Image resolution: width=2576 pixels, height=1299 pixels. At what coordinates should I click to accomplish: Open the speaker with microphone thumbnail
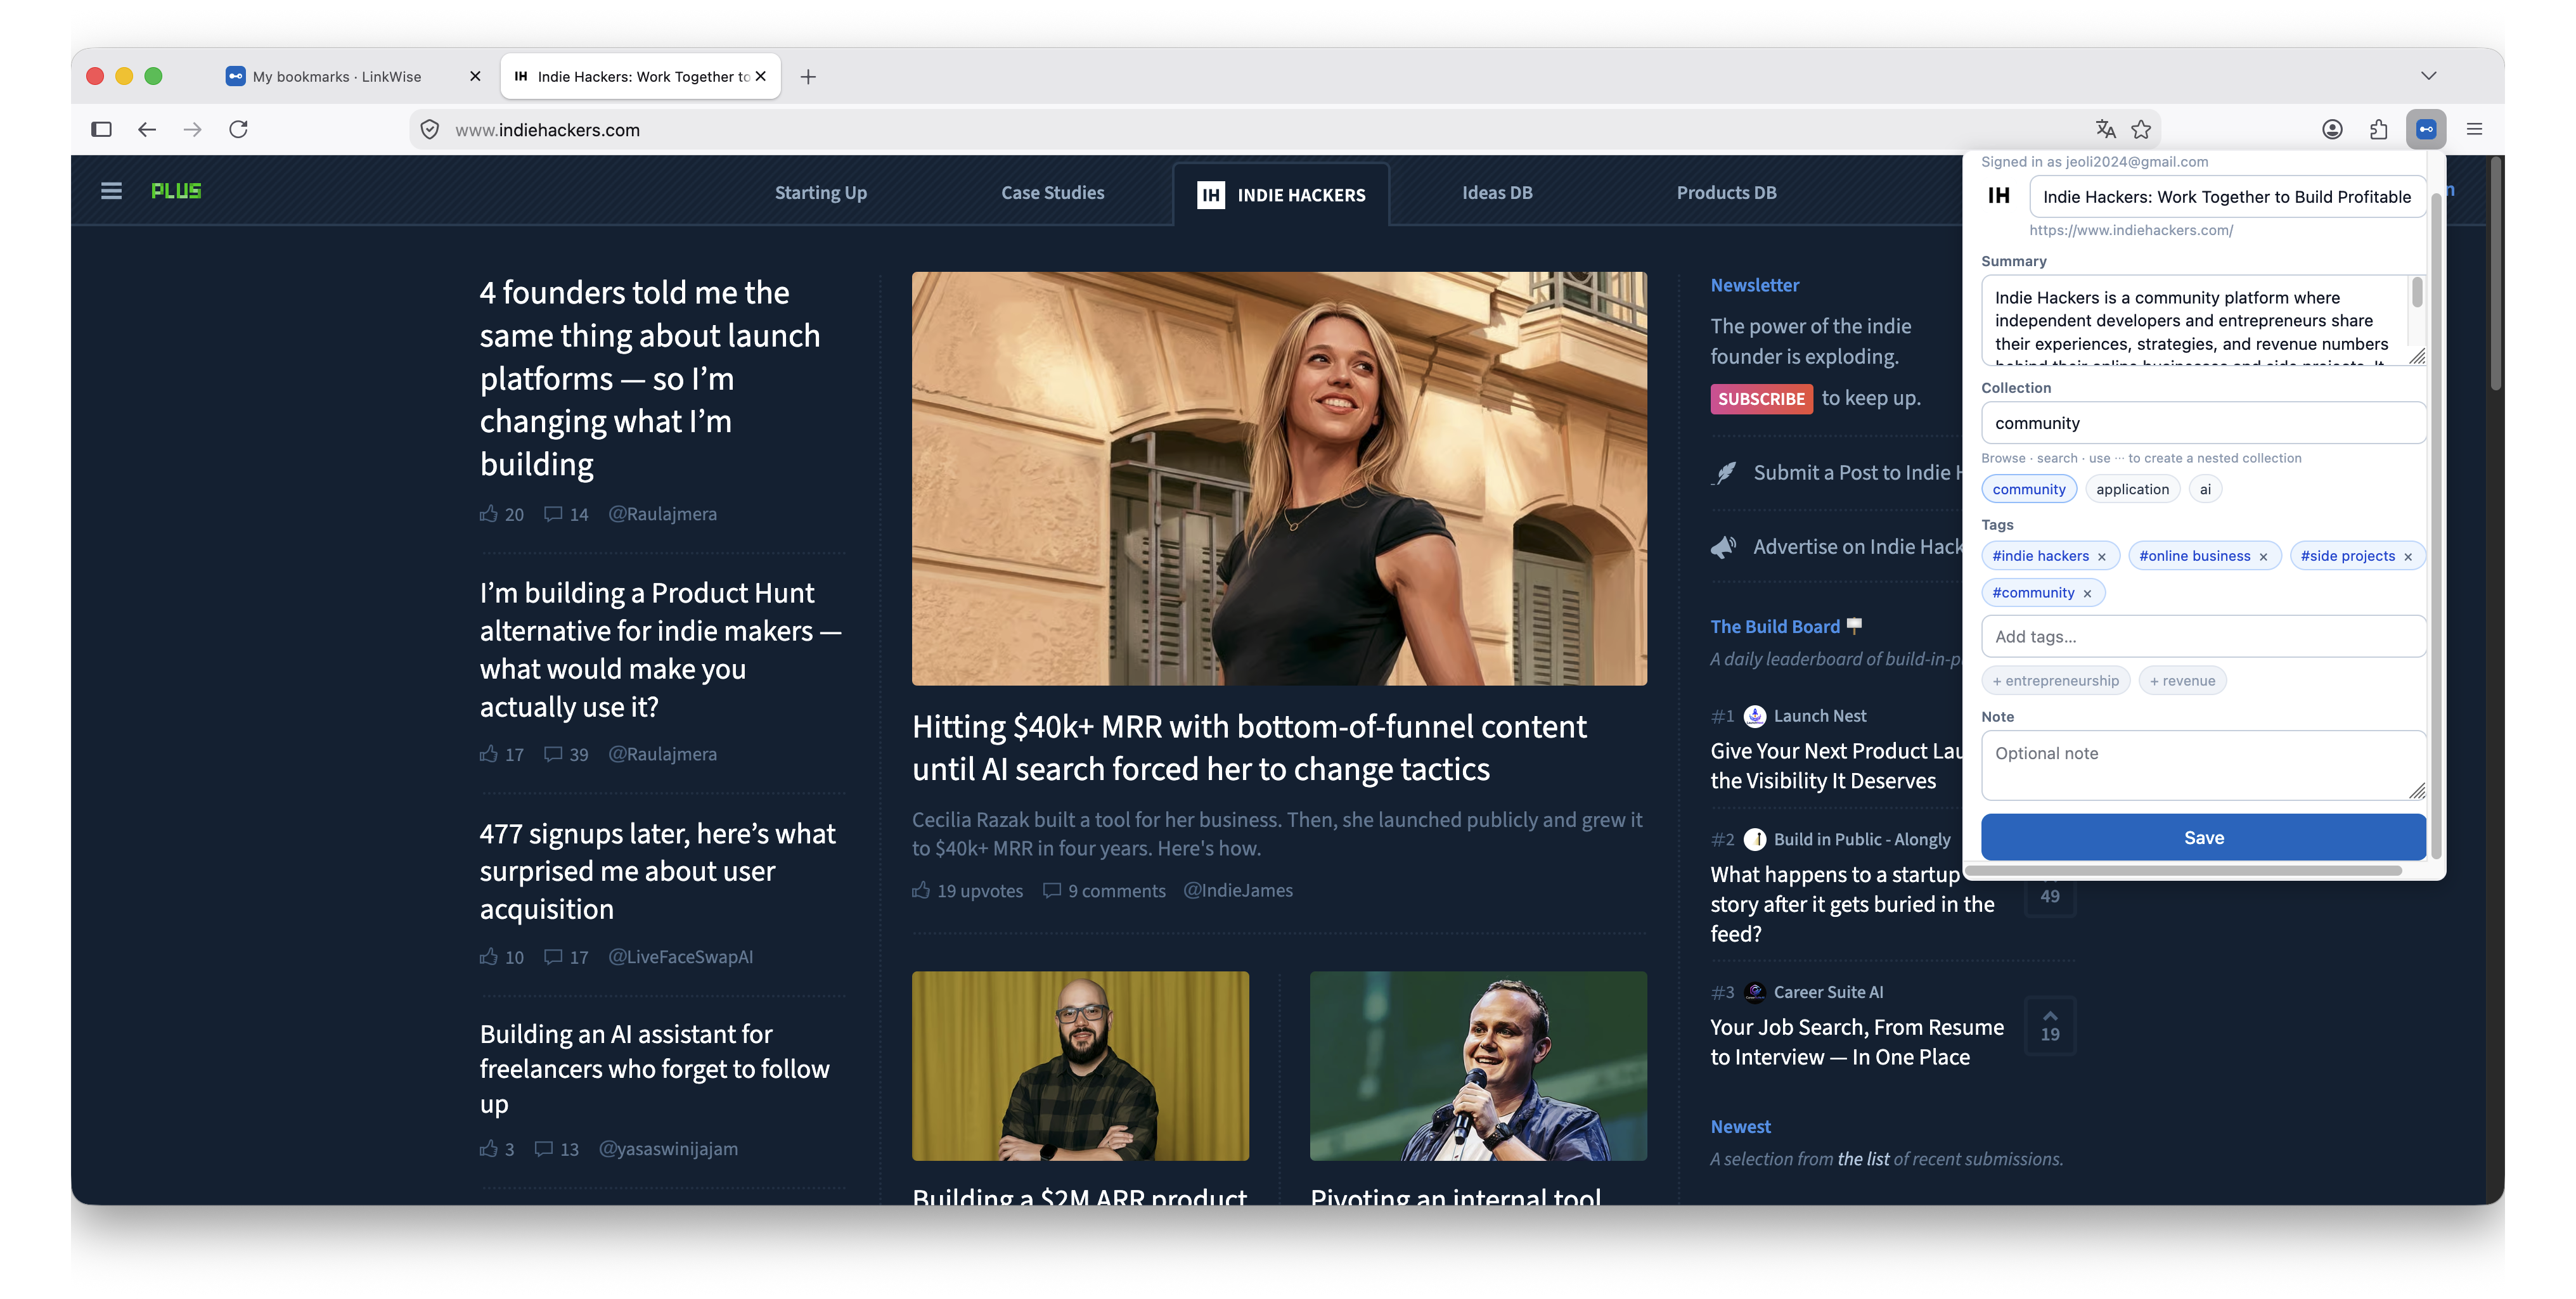(1478, 1066)
